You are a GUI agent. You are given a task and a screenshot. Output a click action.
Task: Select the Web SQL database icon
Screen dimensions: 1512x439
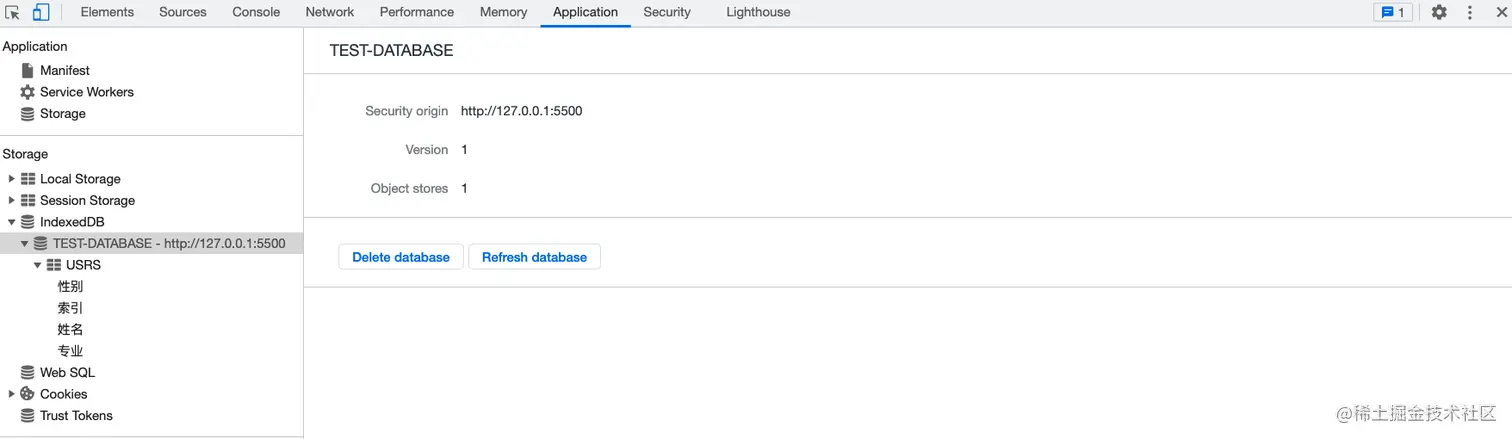(x=28, y=372)
